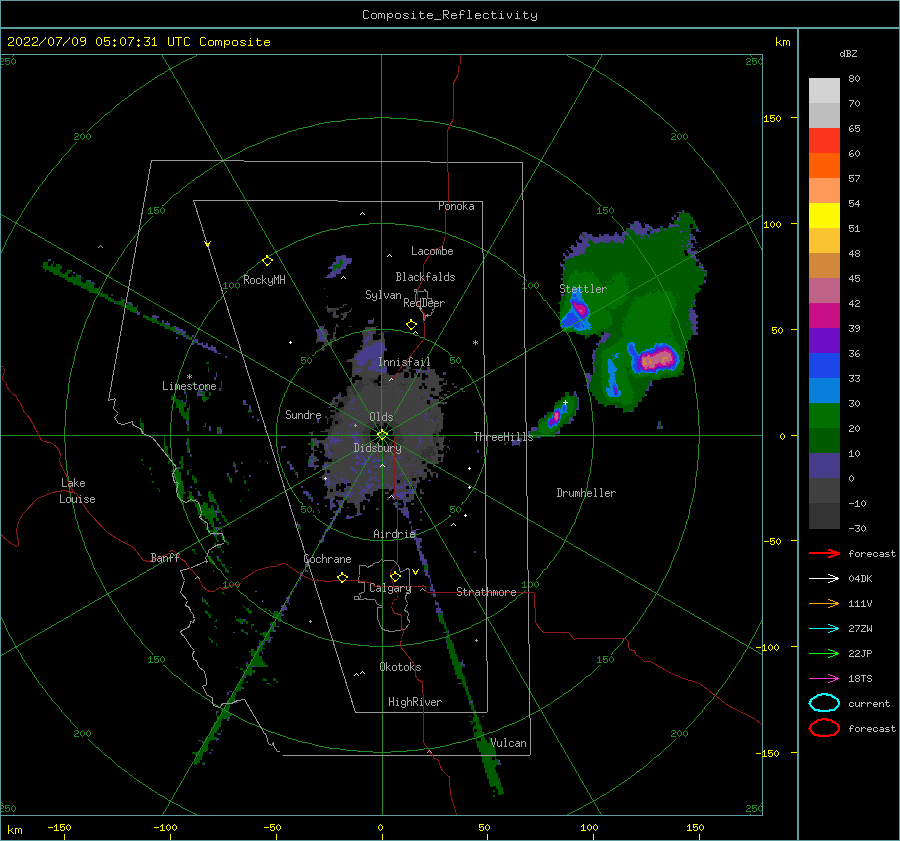Click the Airdrie label
This screenshot has height=841, width=900.
394,534
